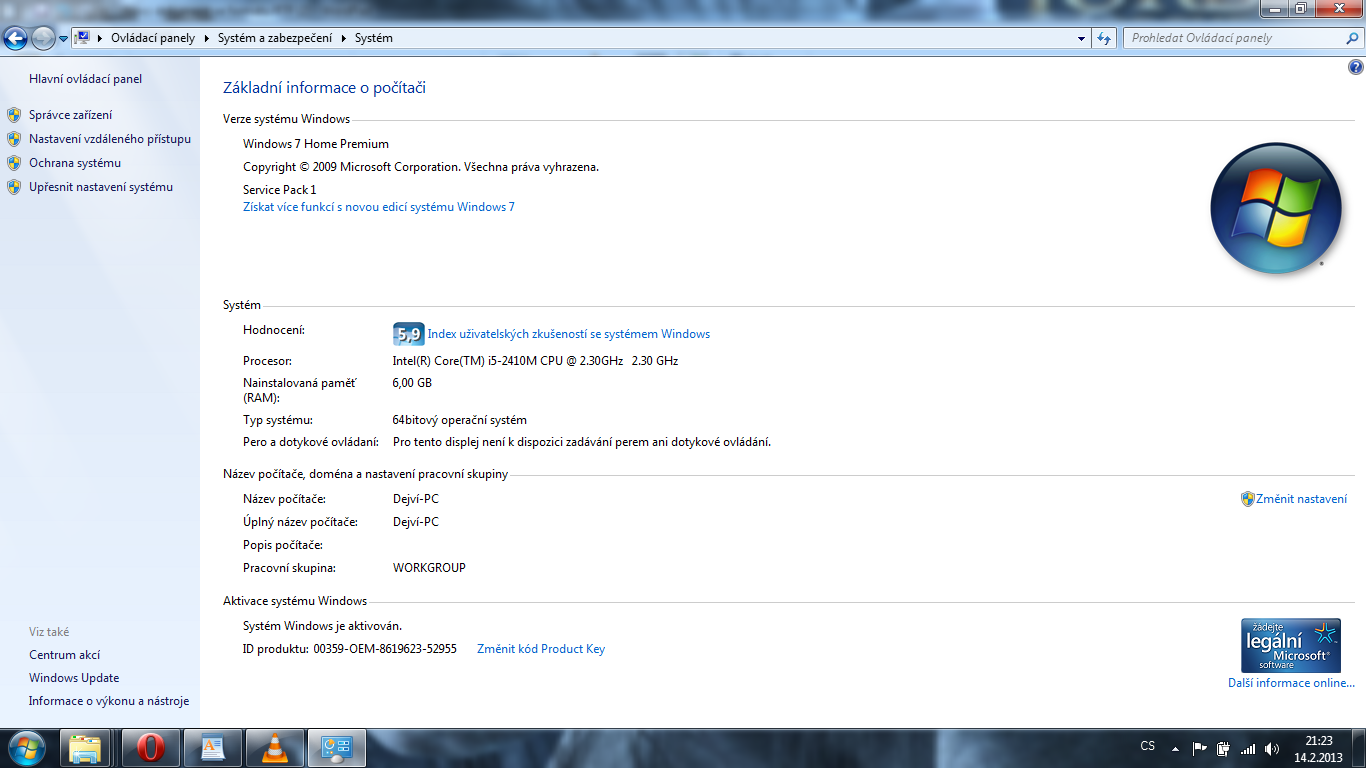Click the 5,9 Windows Experience rating badge
Screen dimensions: 1366x768
[x=408, y=334]
